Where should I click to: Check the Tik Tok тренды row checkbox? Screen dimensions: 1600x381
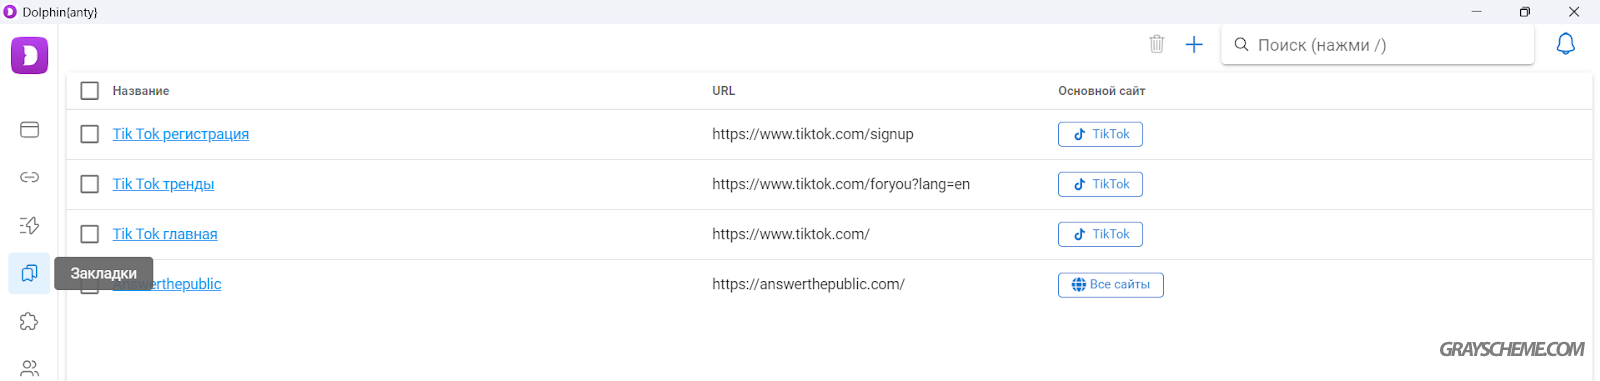tap(90, 184)
